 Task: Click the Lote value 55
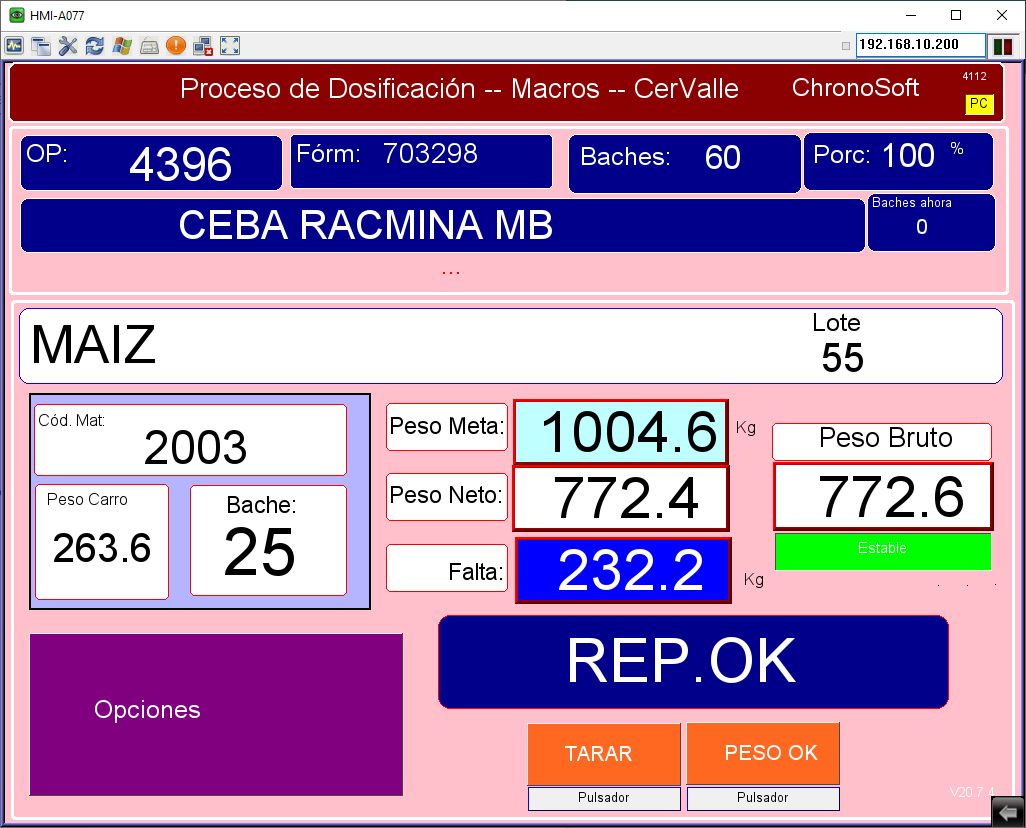coord(843,358)
